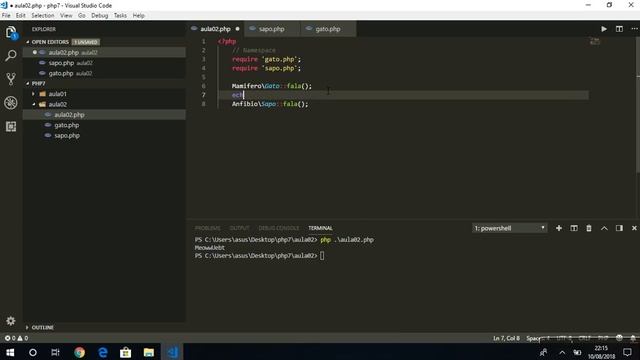
Task: Open the Search view in activity bar
Action: point(11,55)
